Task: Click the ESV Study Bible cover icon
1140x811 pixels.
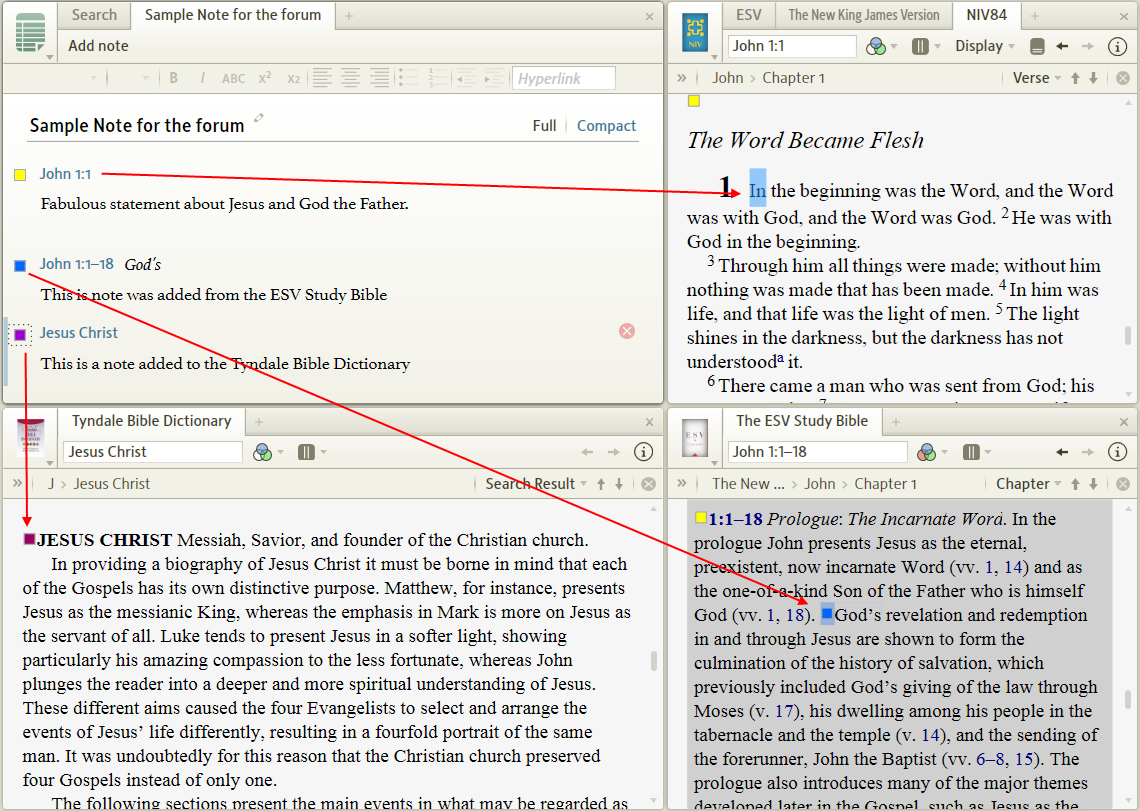Action: [695, 439]
